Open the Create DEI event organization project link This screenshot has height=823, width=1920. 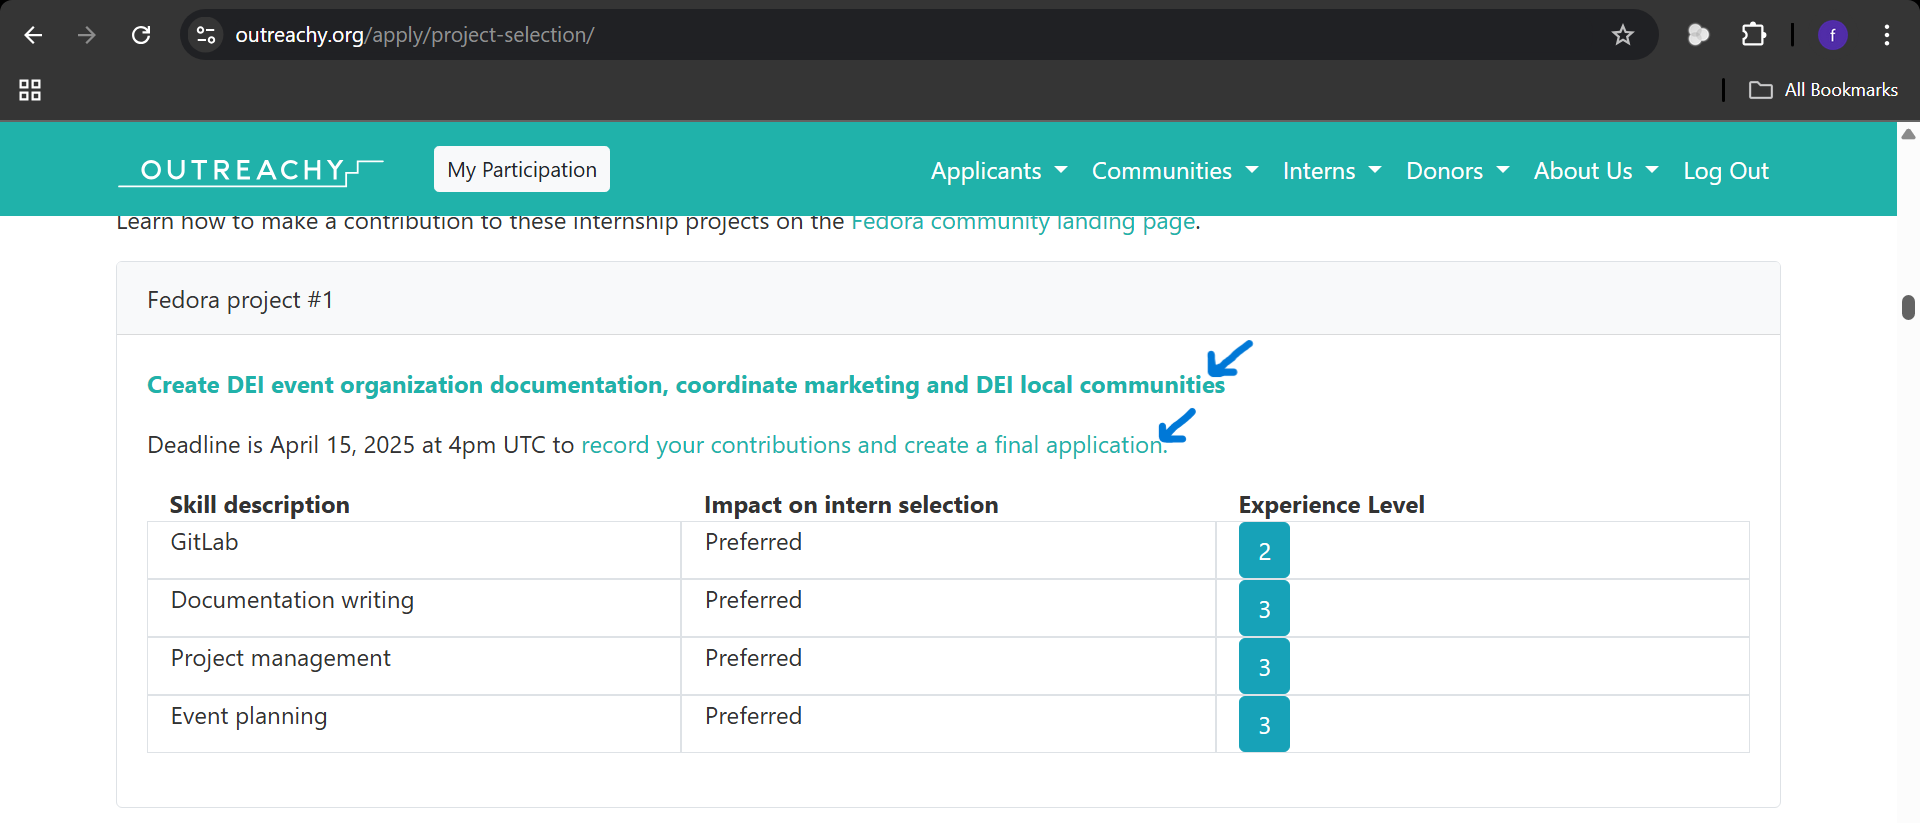tap(686, 385)
